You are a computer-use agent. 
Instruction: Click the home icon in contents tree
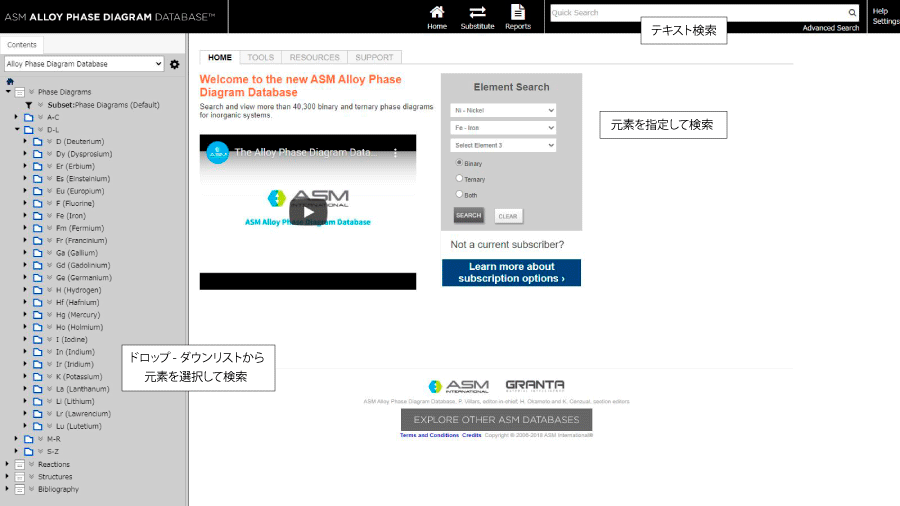pyautogui.click(x=10, y=81)
